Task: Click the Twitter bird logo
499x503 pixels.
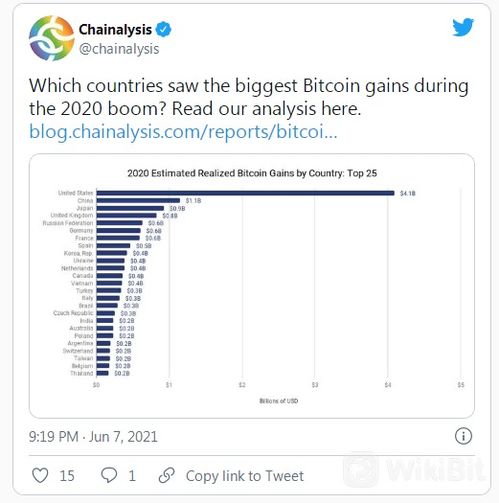Action: click(x=463, y=27)
